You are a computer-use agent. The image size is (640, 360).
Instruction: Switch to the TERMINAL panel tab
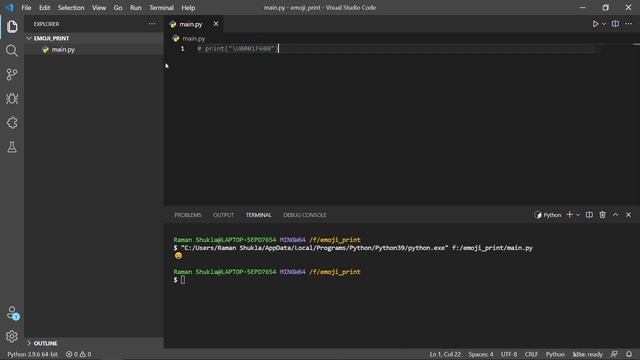pyautogui.click(x=258, y=215)
